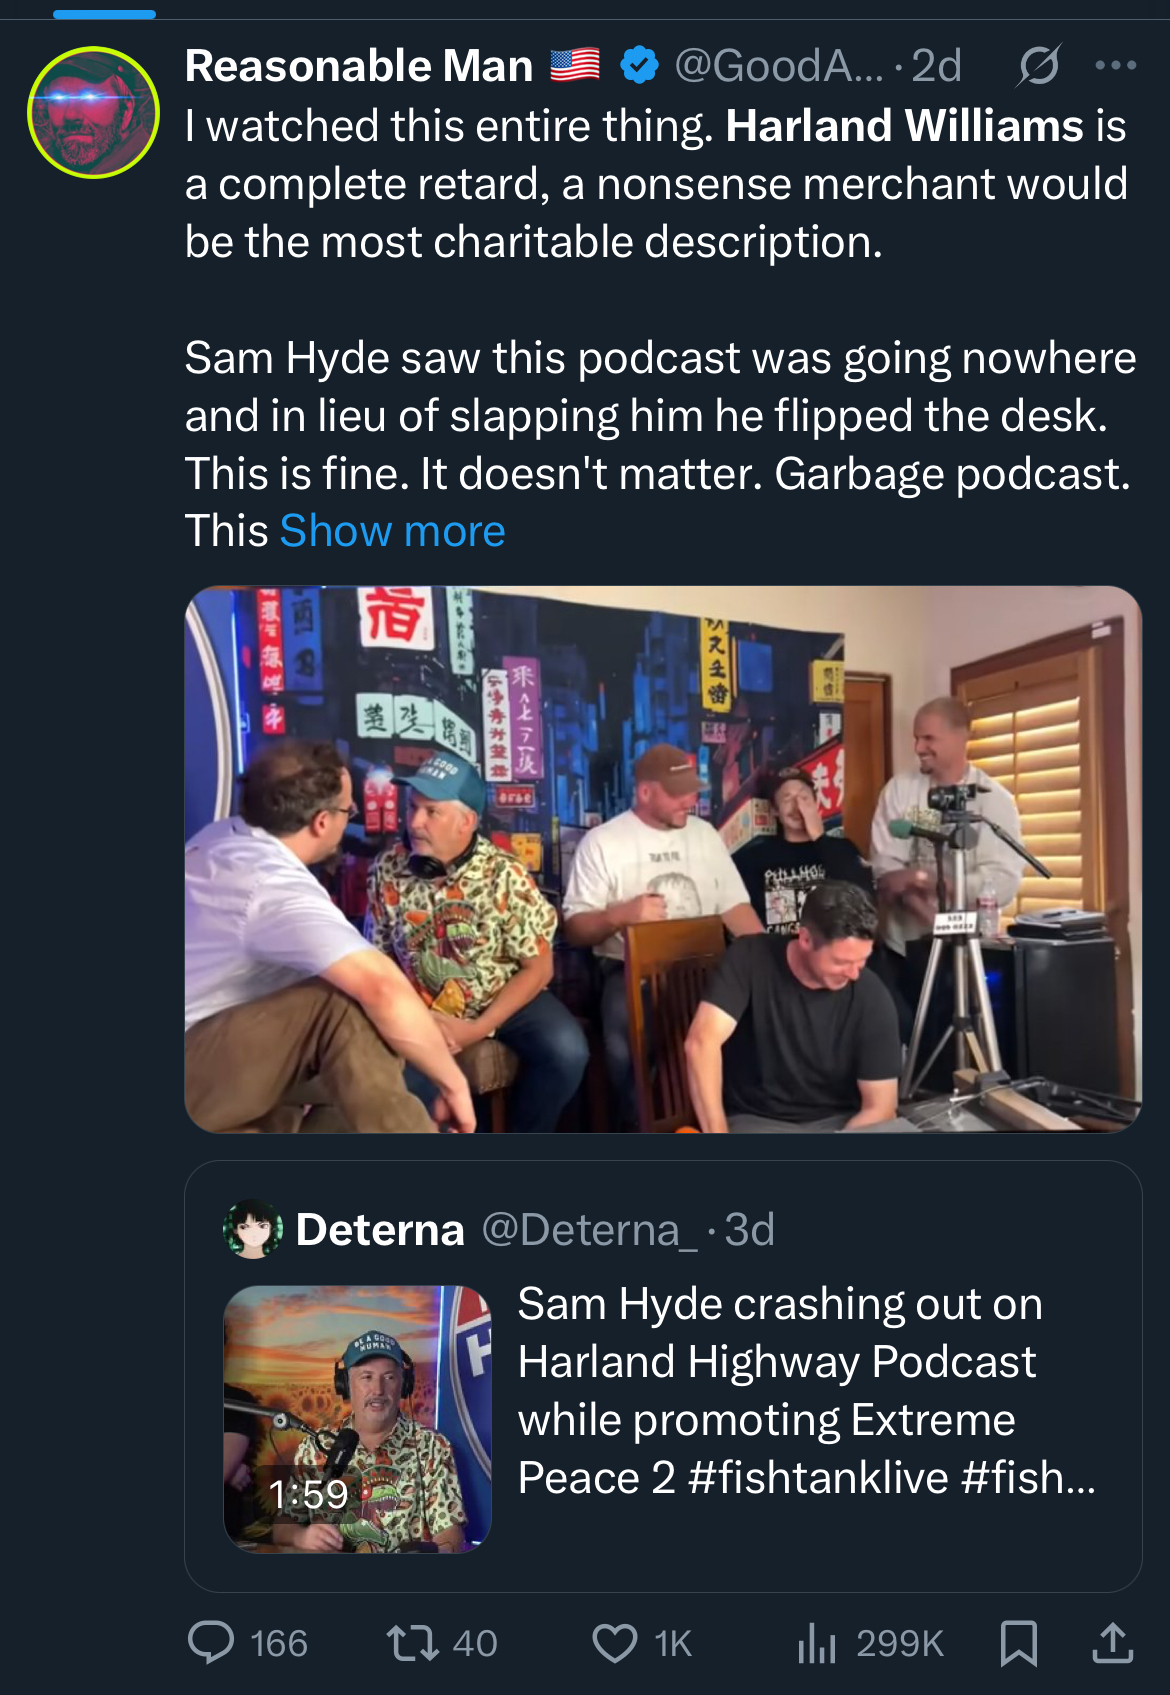Play the podcast group video

tap(663, 859)
